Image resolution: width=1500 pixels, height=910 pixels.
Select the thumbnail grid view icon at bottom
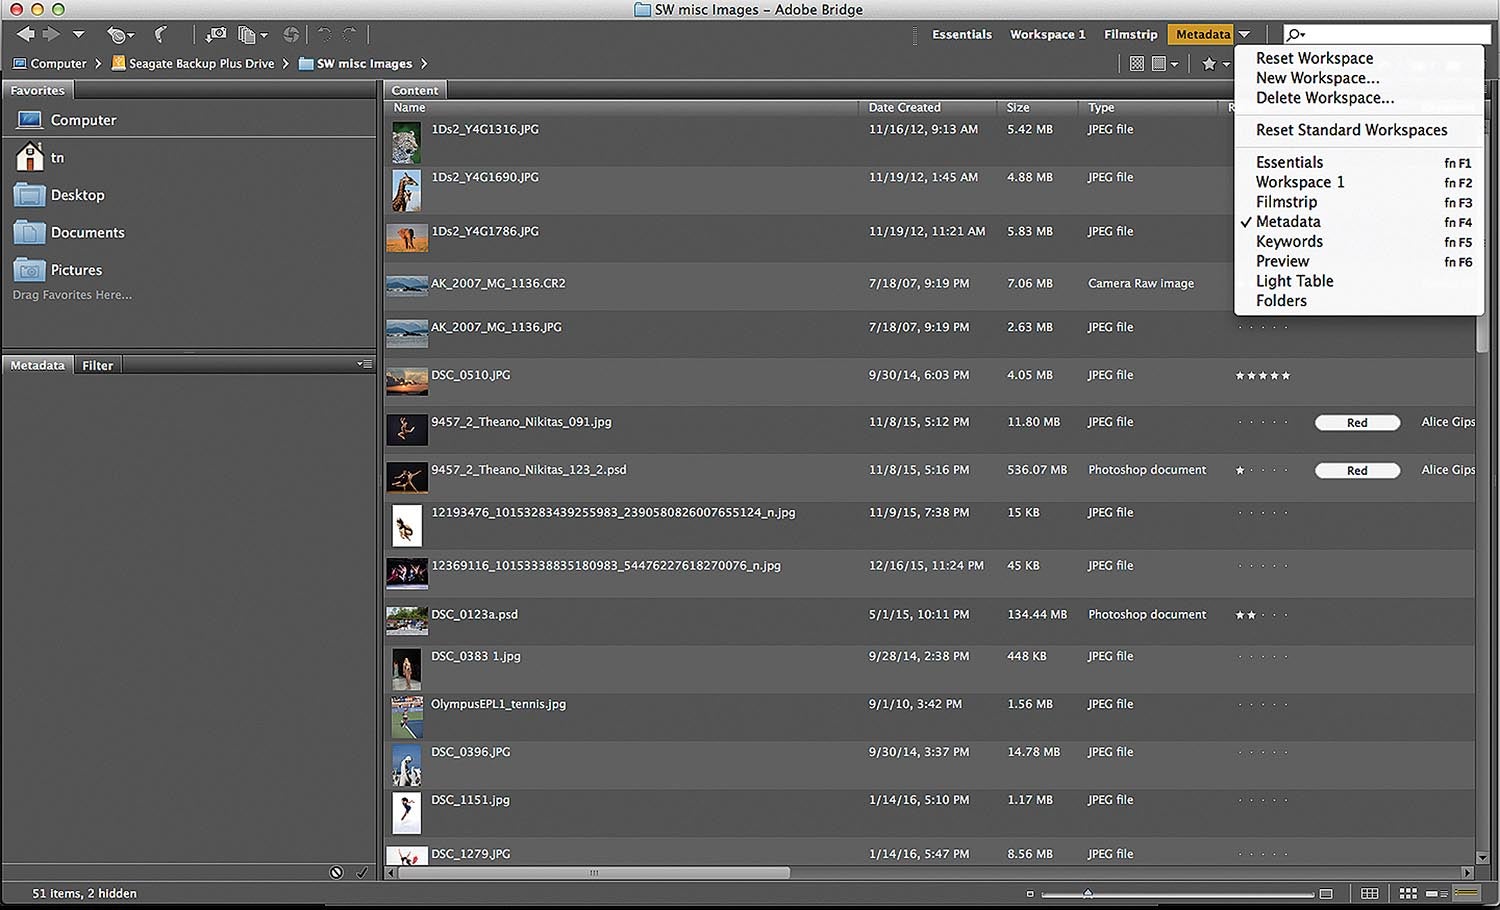click(x=1408, y=893)
